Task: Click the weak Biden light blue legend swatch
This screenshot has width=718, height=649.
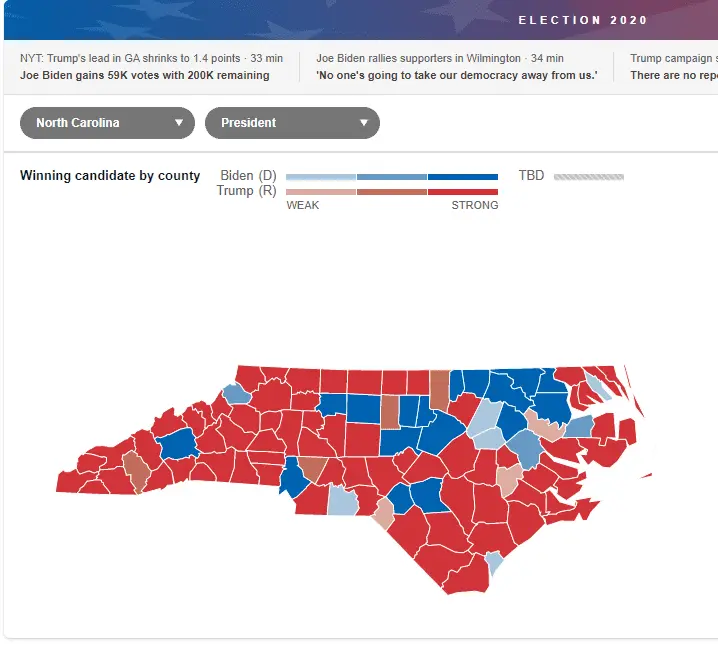Action: pos(321,177)
